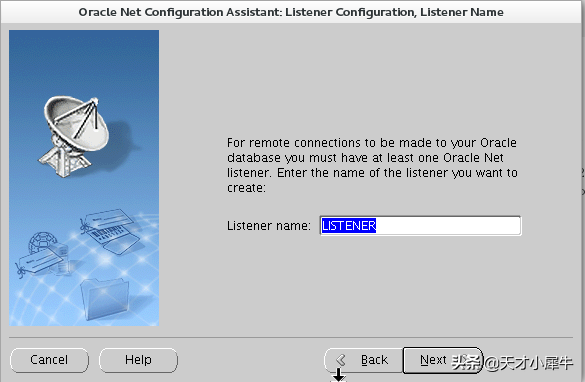Click the dialog title bar text
The width and height of the screenshot is (585, 382).
[x=291, y=12]
